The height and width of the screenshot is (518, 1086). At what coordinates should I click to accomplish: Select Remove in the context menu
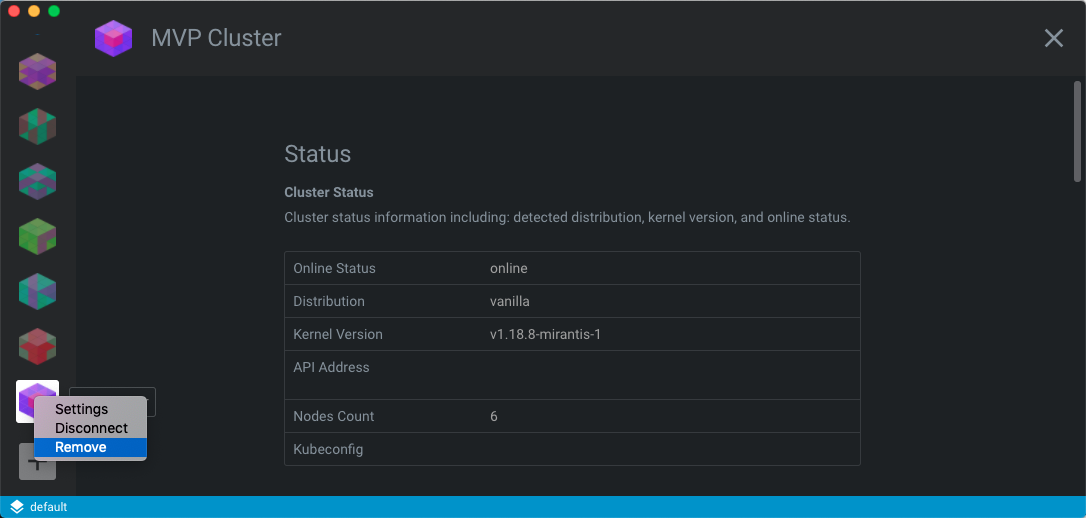[x=81, y=447]
